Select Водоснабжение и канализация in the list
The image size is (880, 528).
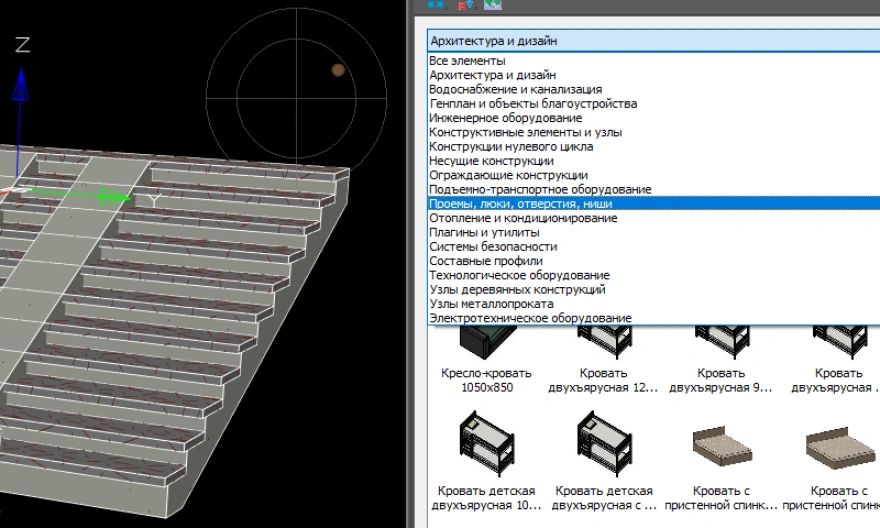click(515, 89)
